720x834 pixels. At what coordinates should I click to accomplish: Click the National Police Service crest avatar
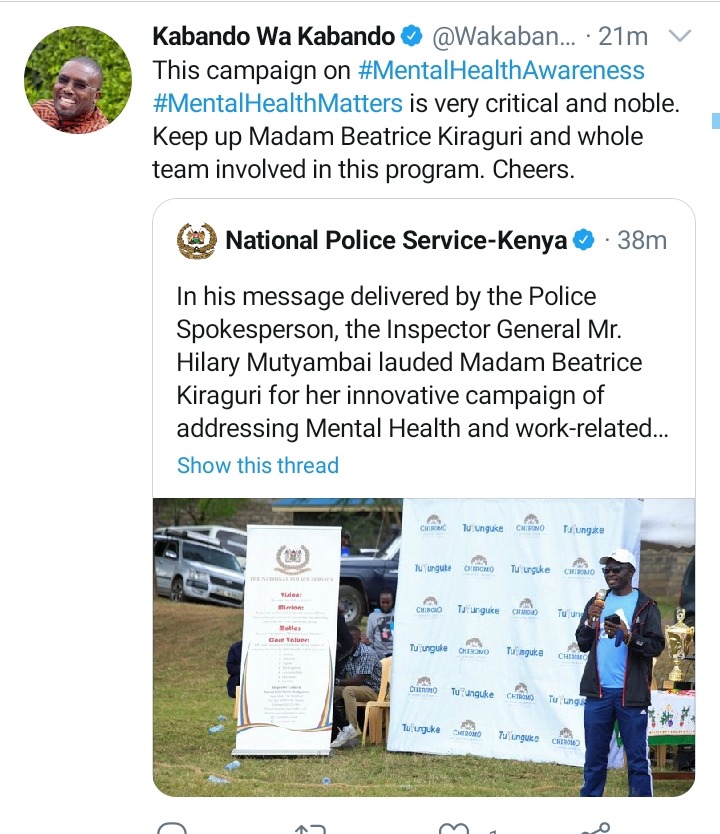pyautogui.click(x=197, y=240)
